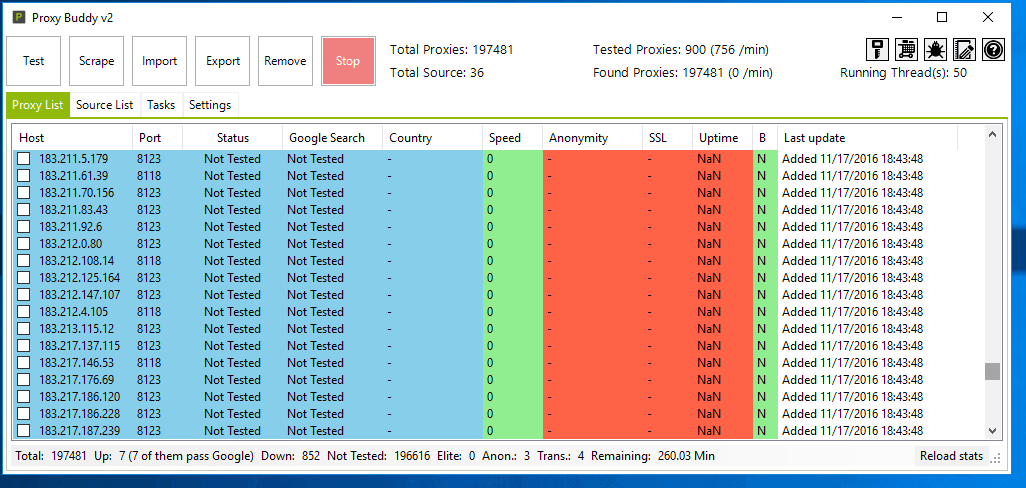Start scraping with the Scrape button
The height and width of the screenshot is (488, 1026).
coord(96,61)
